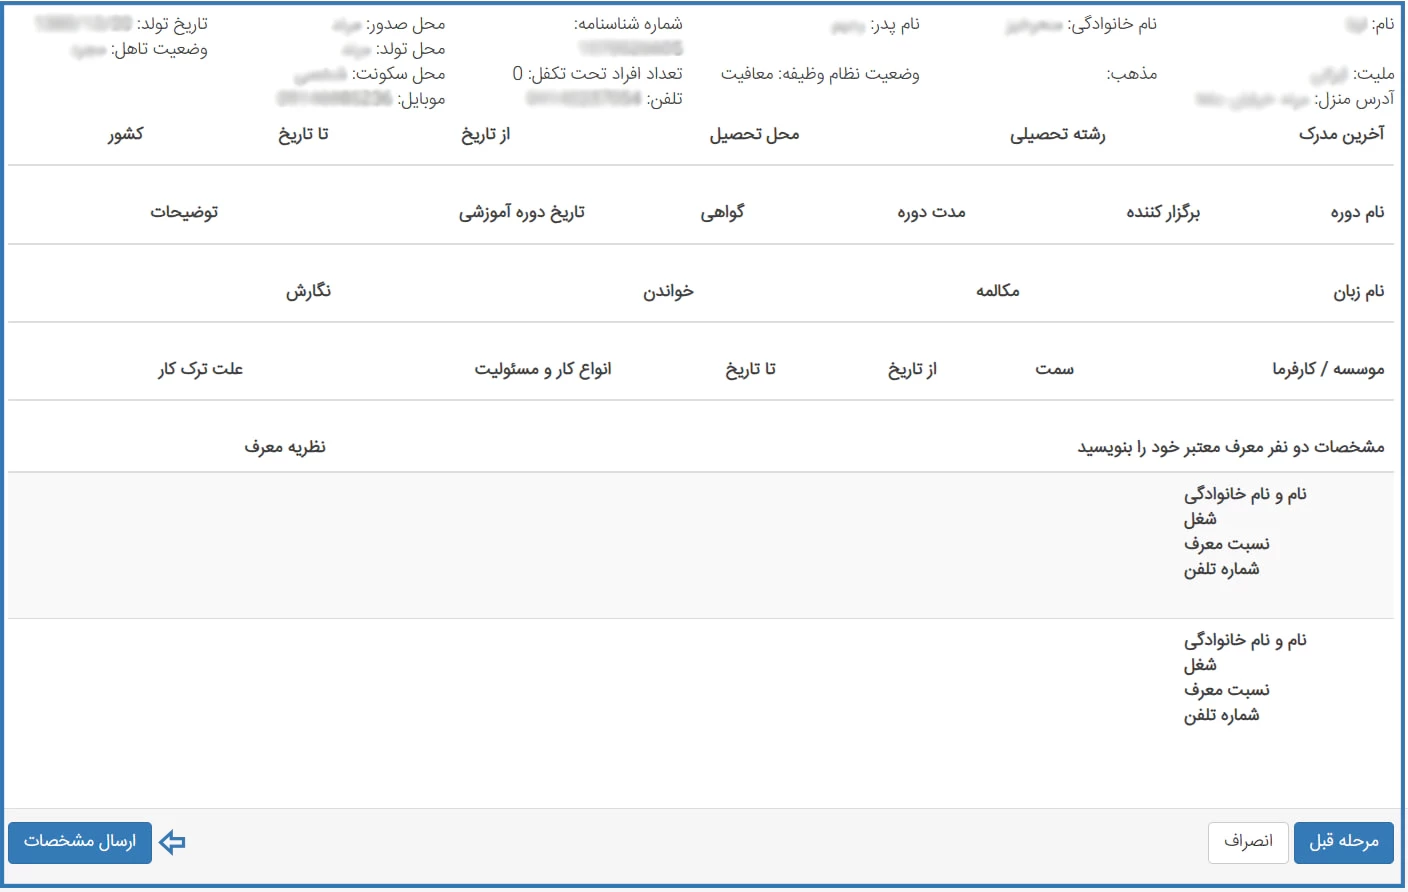
Task: Click the محل تحصیل column header
Action: (x=754, y=134)
